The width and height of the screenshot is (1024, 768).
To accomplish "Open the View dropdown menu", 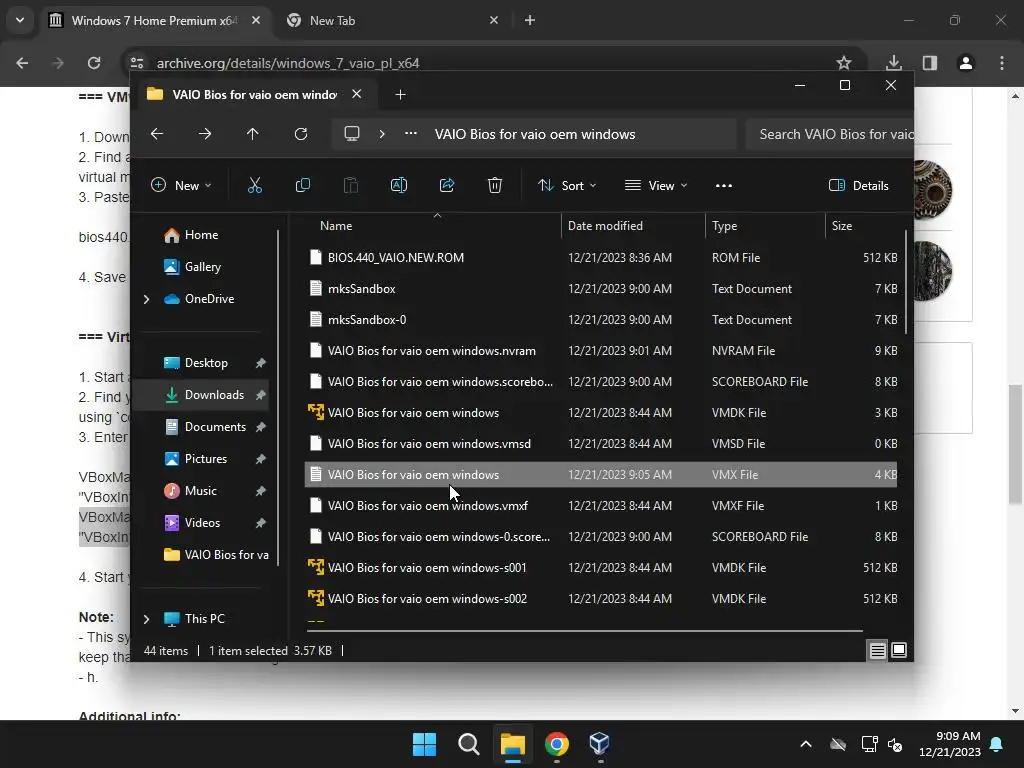I will 656,185.
